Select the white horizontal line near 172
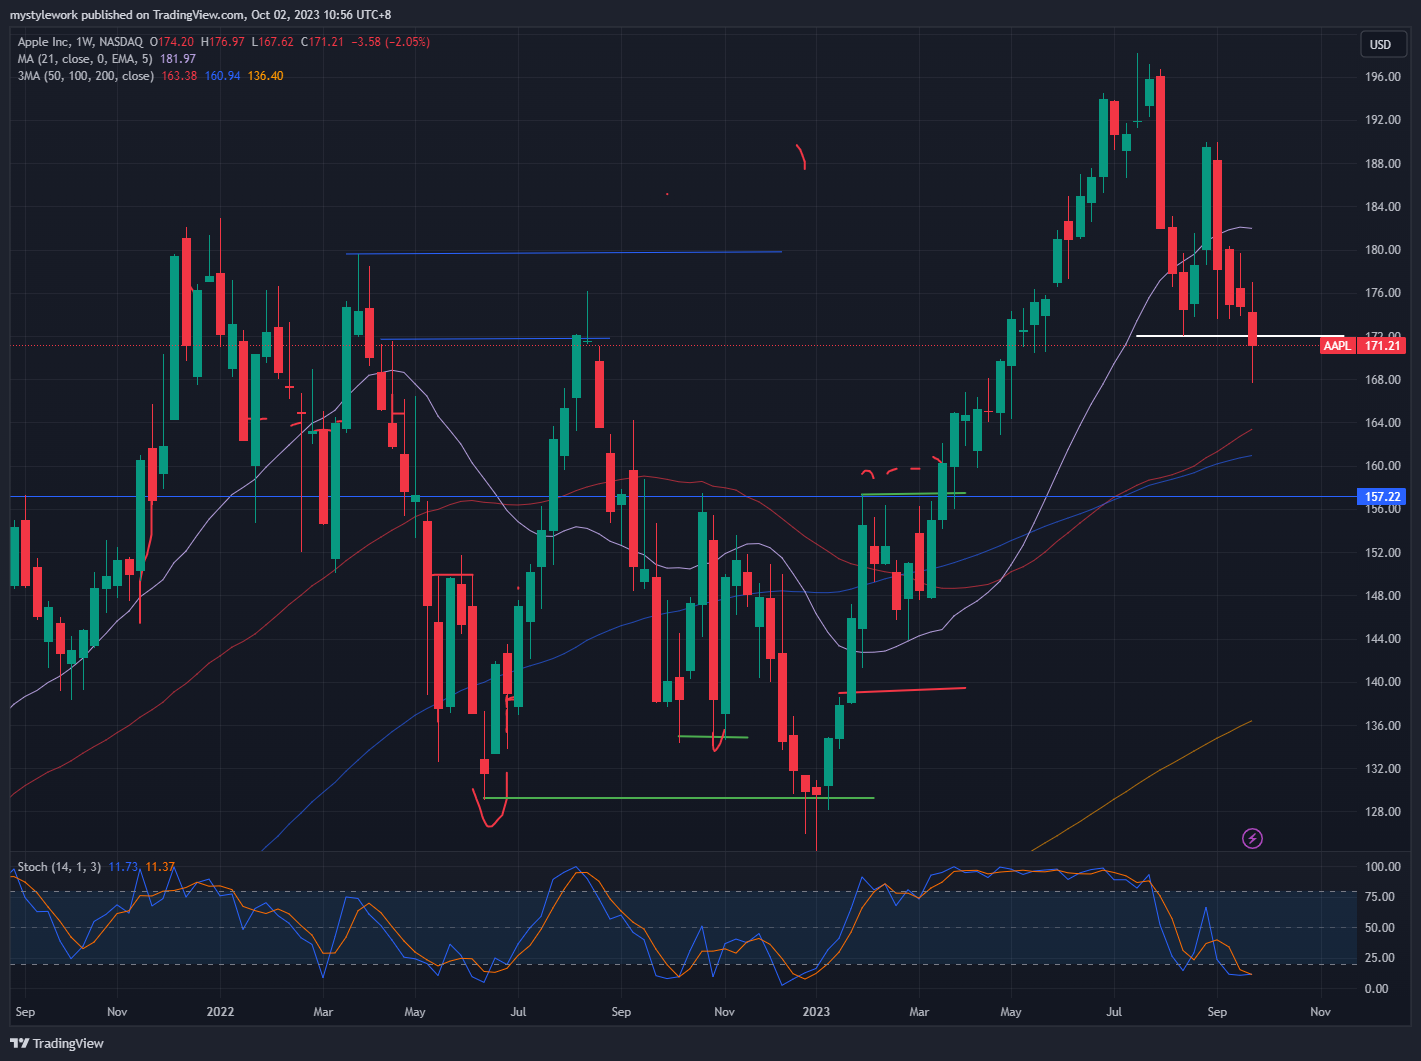Viewport: 1421px width, 1061px height. click(x=1240, y=335)
